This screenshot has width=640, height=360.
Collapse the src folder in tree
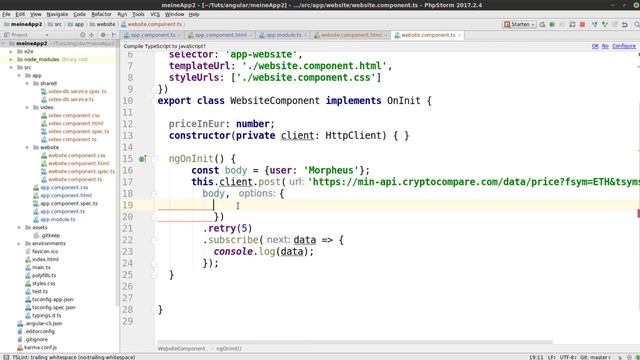tap(11, 67)
